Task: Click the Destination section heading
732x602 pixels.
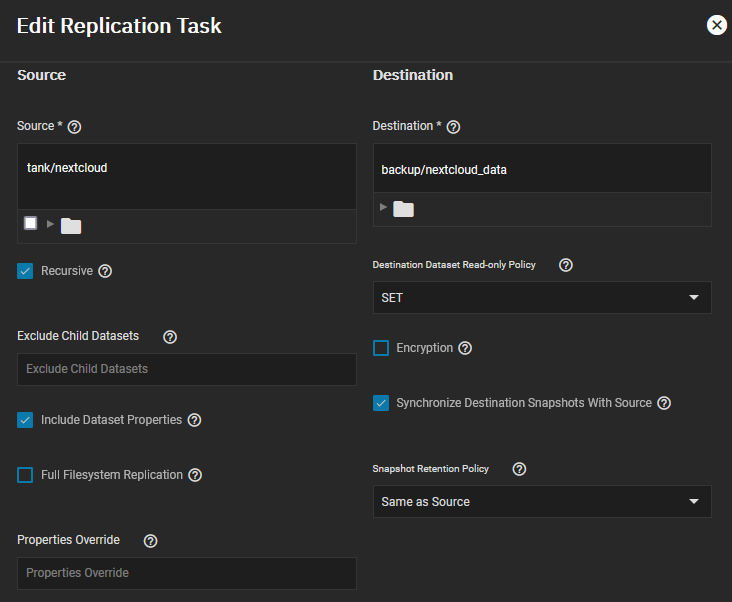Action: tap(413, 75)
